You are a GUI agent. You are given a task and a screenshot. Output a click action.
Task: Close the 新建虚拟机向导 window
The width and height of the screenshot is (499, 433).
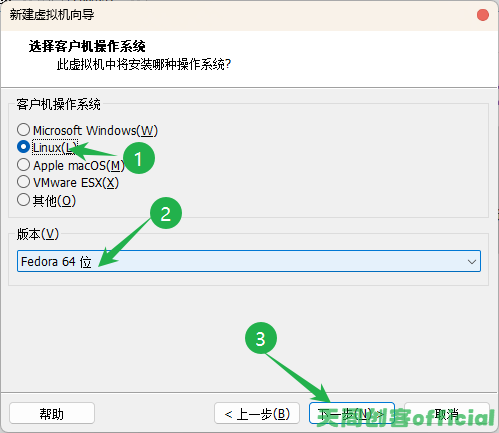(x=483, y=15)
